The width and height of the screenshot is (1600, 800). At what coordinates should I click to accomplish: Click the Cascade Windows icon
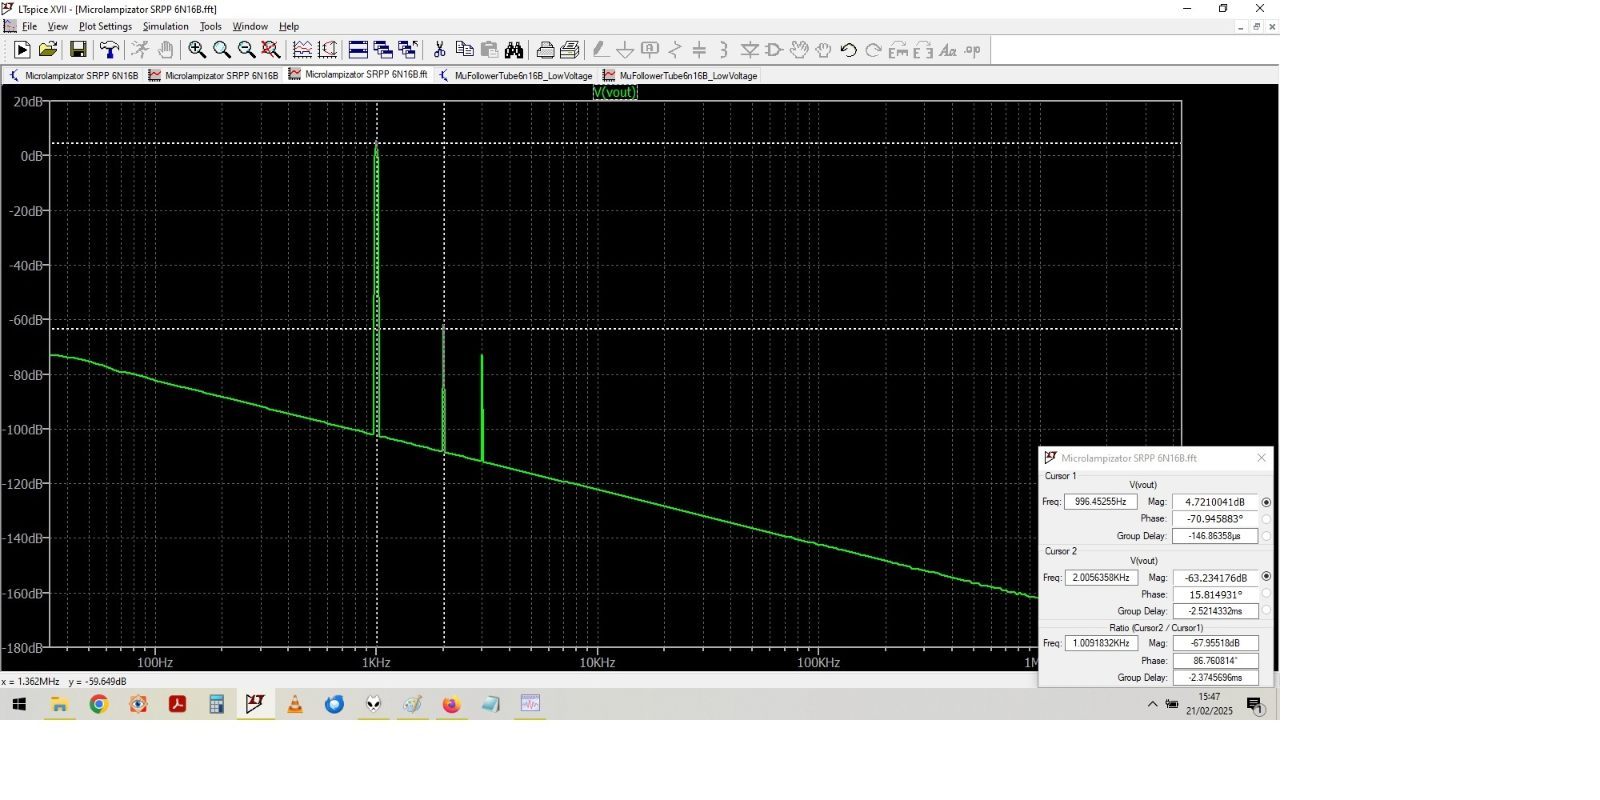pyautogui.click(x=382, y=50)
